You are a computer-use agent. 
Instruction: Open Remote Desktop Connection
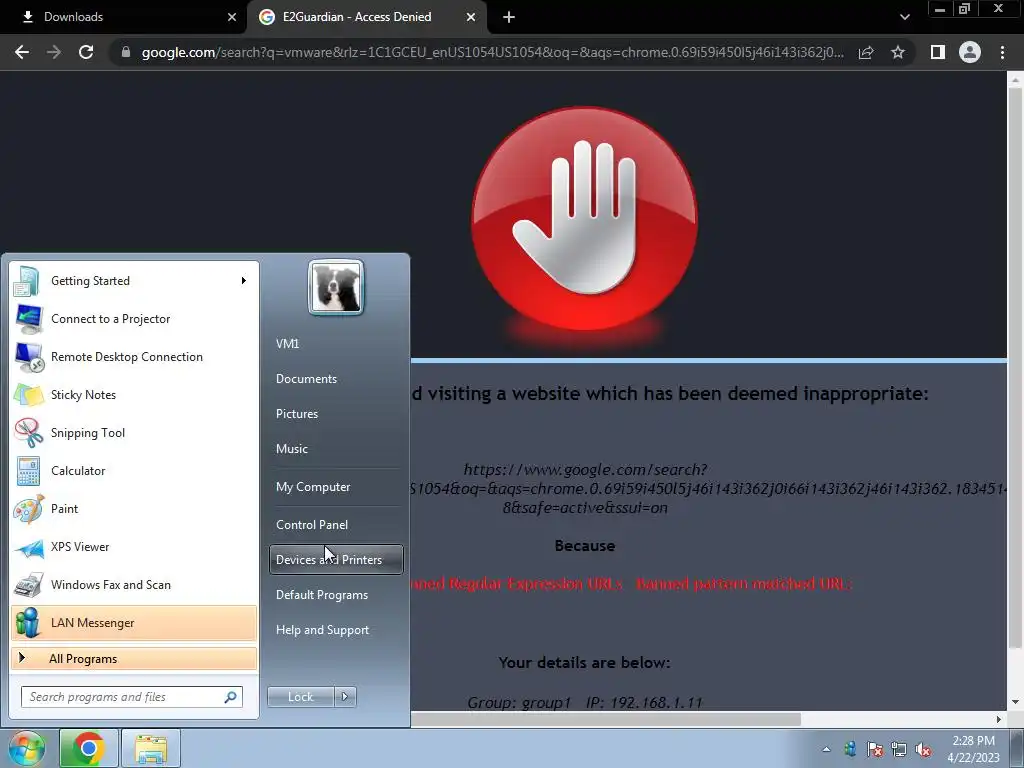tap(134, 357)
